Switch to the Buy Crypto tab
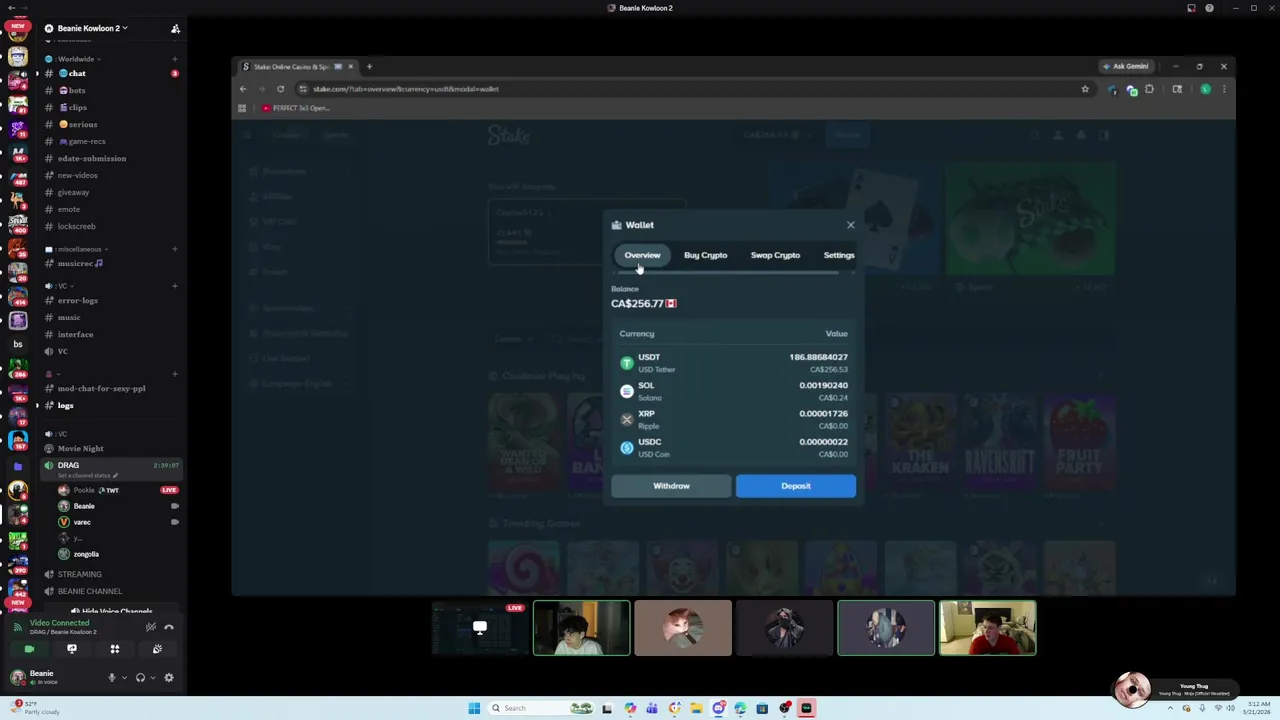The width and height of the screenshot is (1280, 720). click(x=705, y=255)
